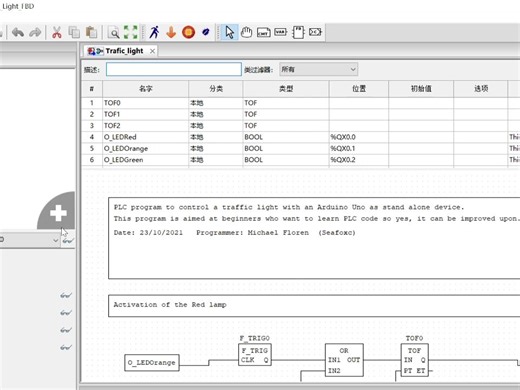Click the description input field
Viewport: 520px width, 390px height.
tap(174, 69)
